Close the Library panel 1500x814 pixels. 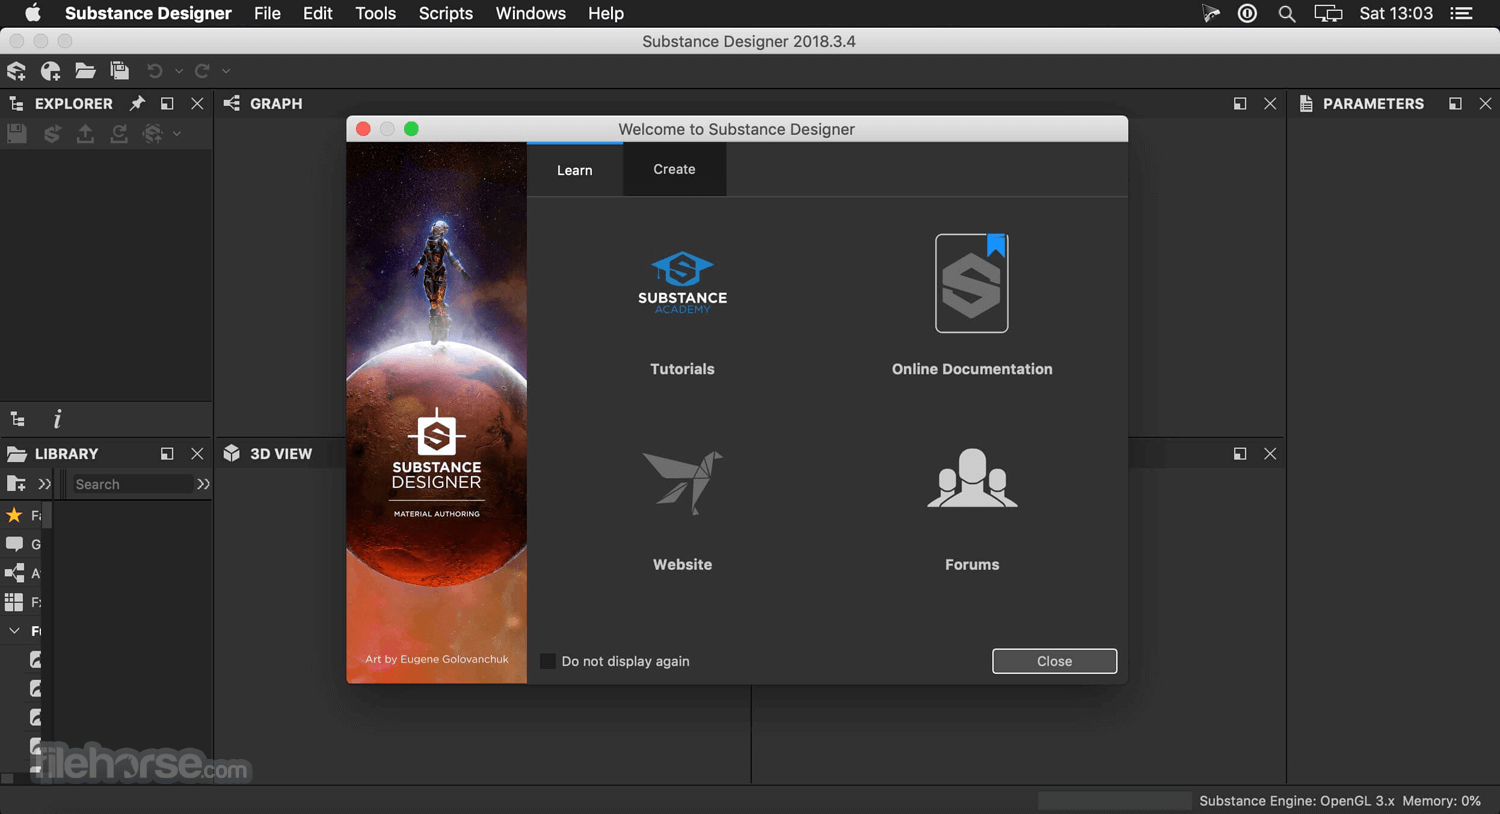pos(197,453)
